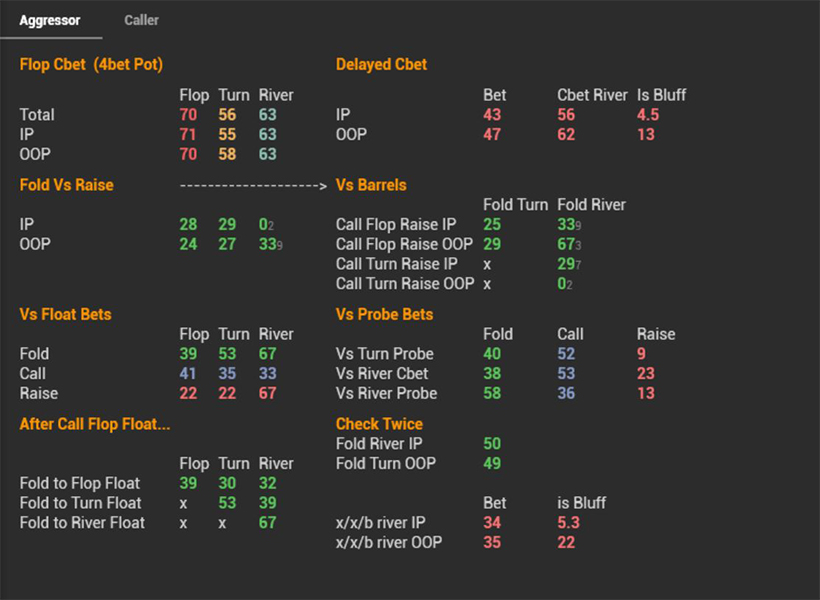Open the Vs Float Bets heading
The image size is (820, 600).
tap(65, 314)
